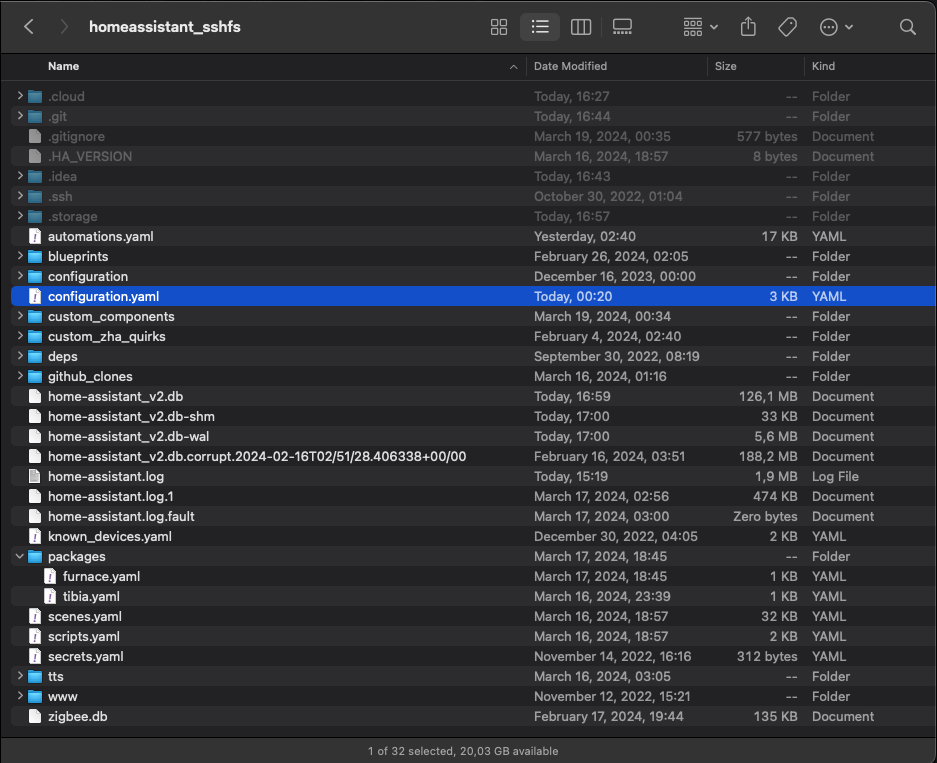Screen dimensions: 937x763
Task: Expand the .git folder
Action: (19, 116)
